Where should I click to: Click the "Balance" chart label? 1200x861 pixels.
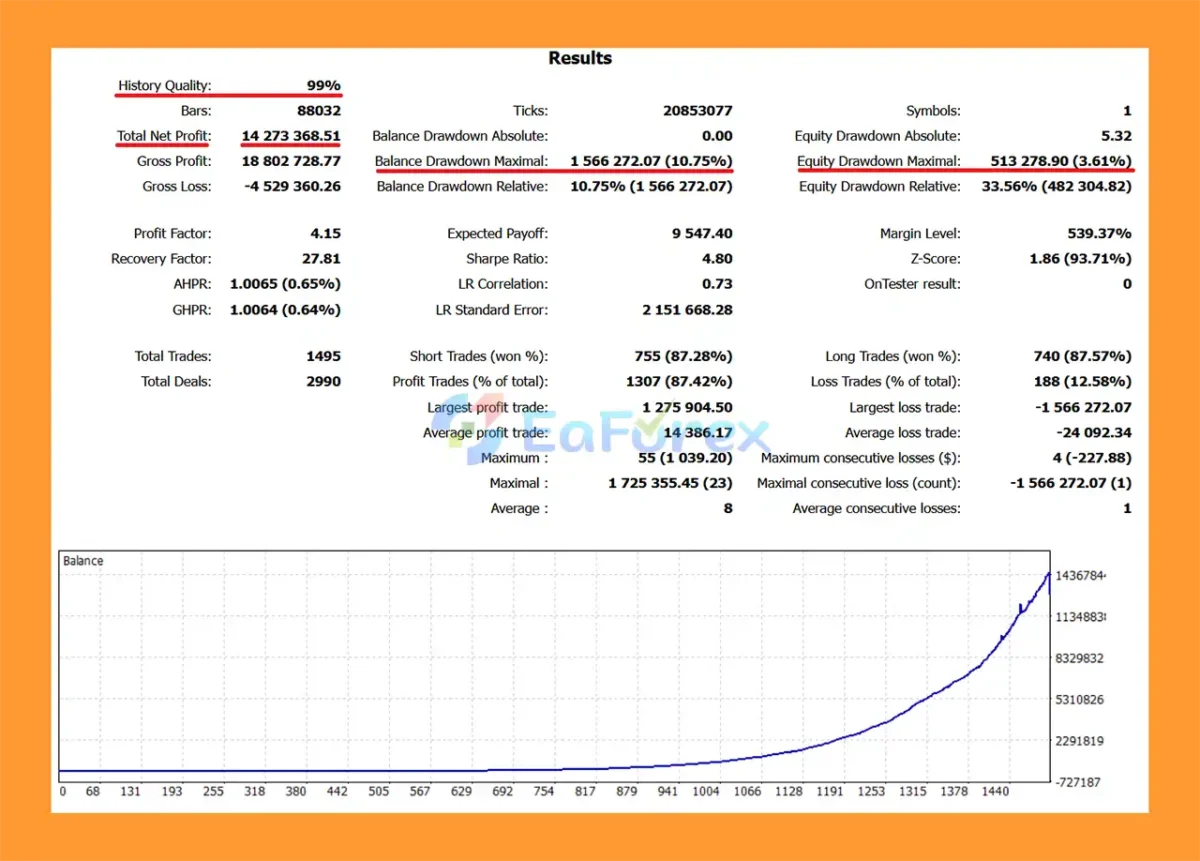(83, 561)
